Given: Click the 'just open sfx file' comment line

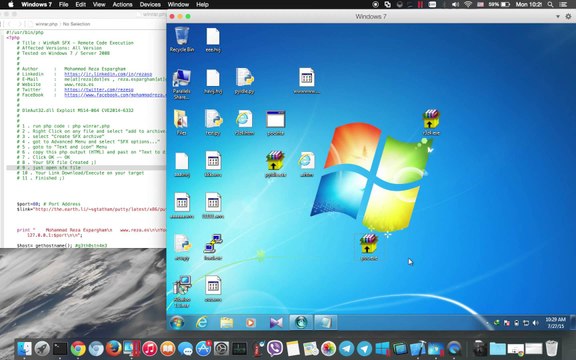Looking at the screenshot, I should click(x=86, y=168).
